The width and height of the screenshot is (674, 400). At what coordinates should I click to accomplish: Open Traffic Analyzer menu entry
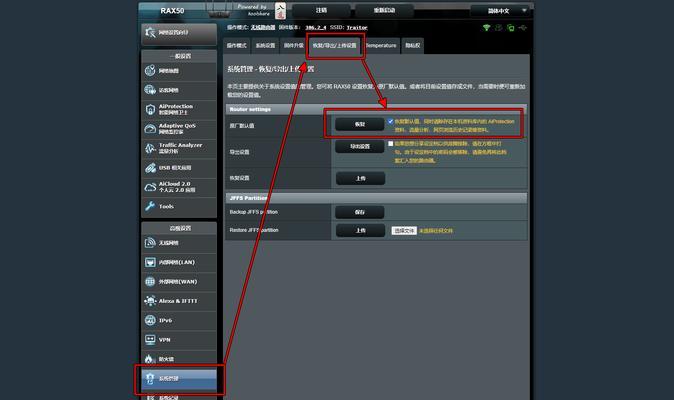coord(179,148)
